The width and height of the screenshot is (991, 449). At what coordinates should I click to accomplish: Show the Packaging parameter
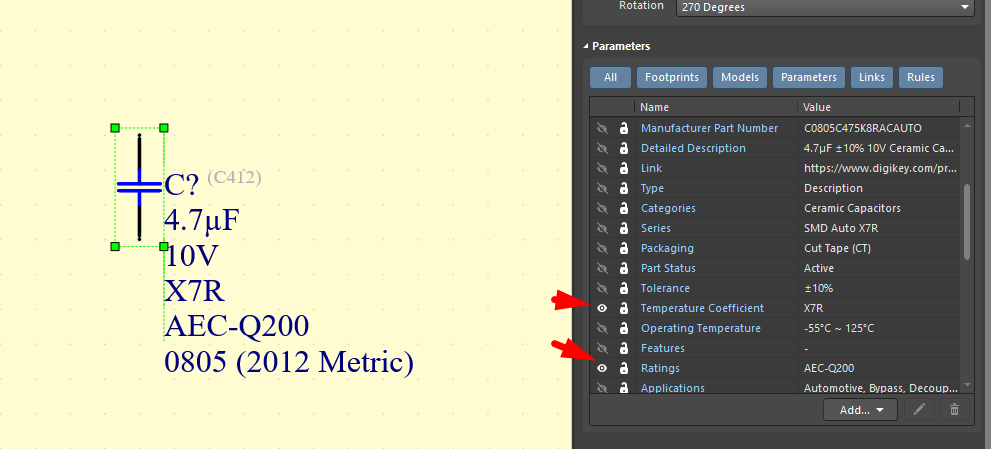pos(602,249)
